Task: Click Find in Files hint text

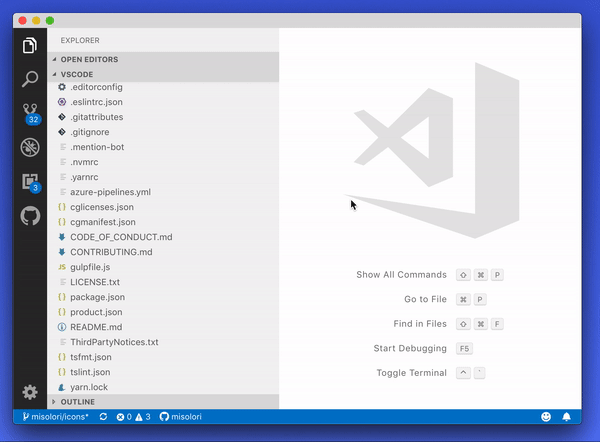Action: click(x=420, y=324)
